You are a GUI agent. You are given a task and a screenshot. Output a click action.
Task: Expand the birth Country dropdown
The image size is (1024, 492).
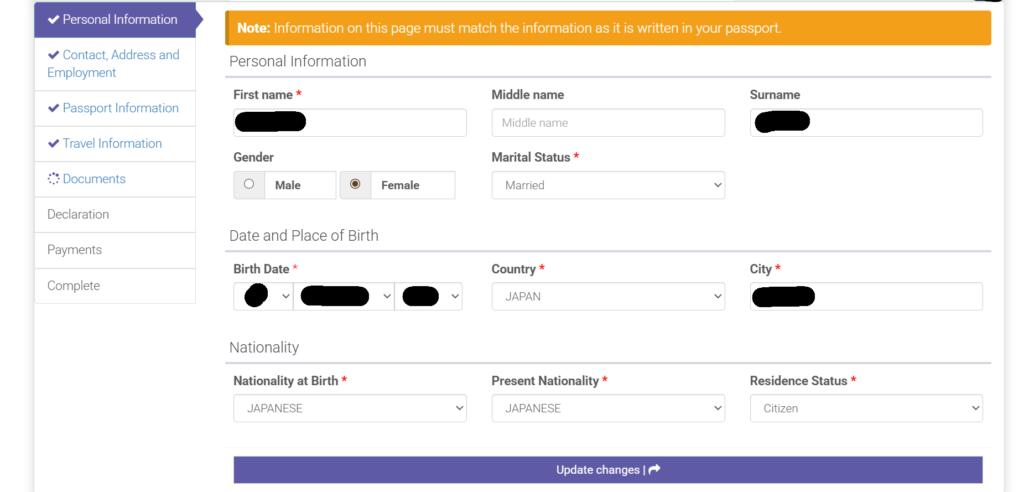coord(607,297)
